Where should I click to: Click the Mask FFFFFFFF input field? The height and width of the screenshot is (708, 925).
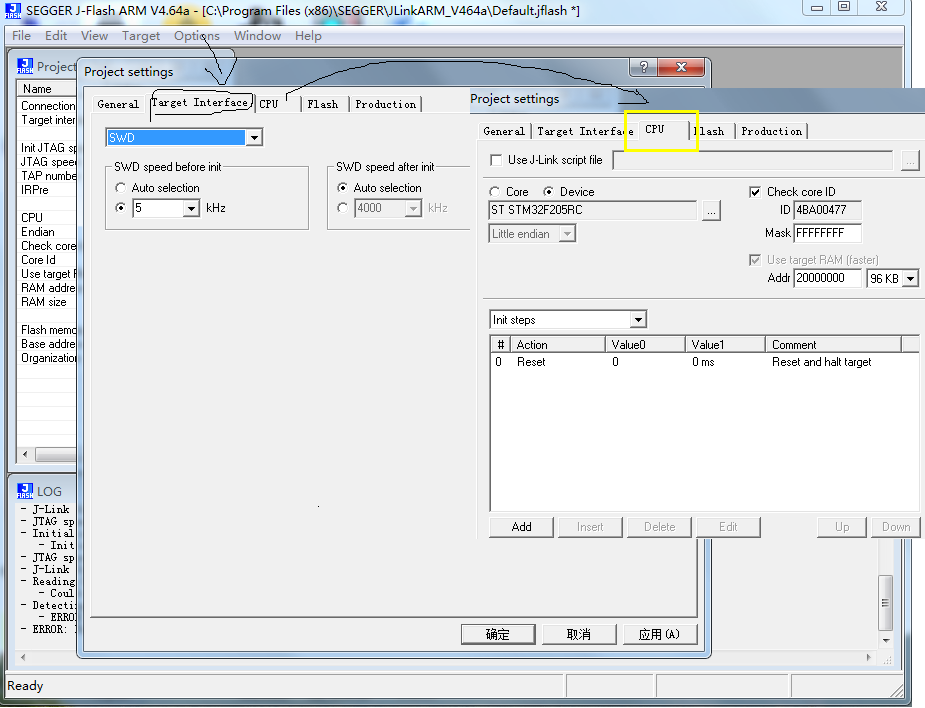coord(828,233)
